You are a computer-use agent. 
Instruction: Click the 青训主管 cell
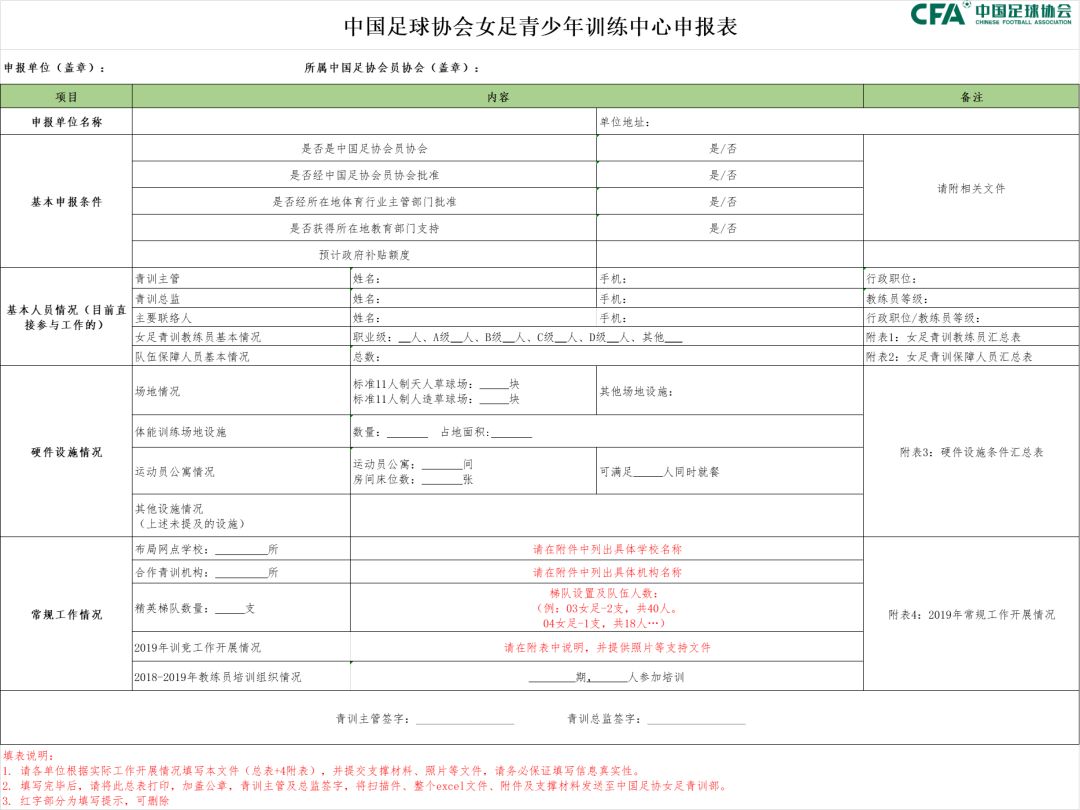click(242, 279)
